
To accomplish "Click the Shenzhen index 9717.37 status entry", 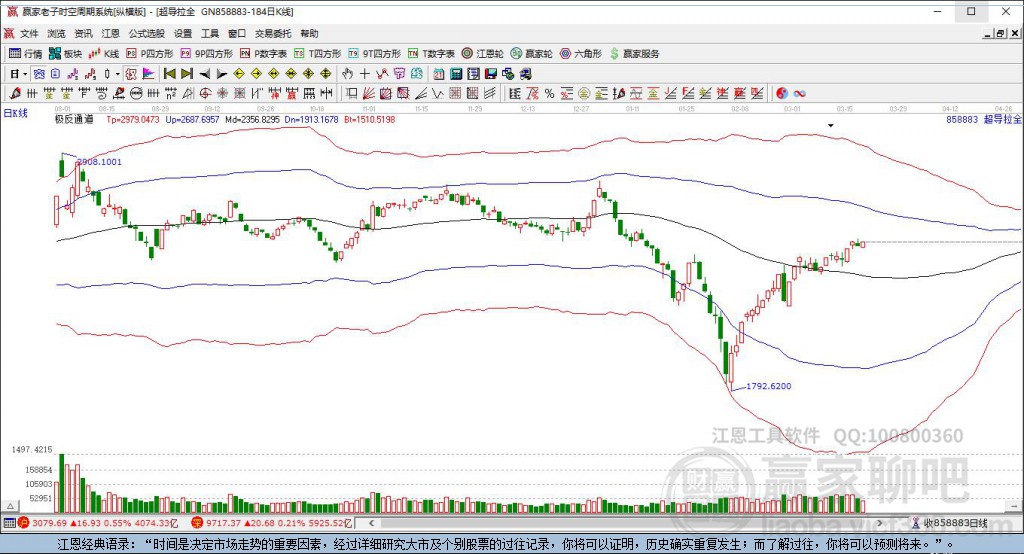I will click(x=272, y=523).
